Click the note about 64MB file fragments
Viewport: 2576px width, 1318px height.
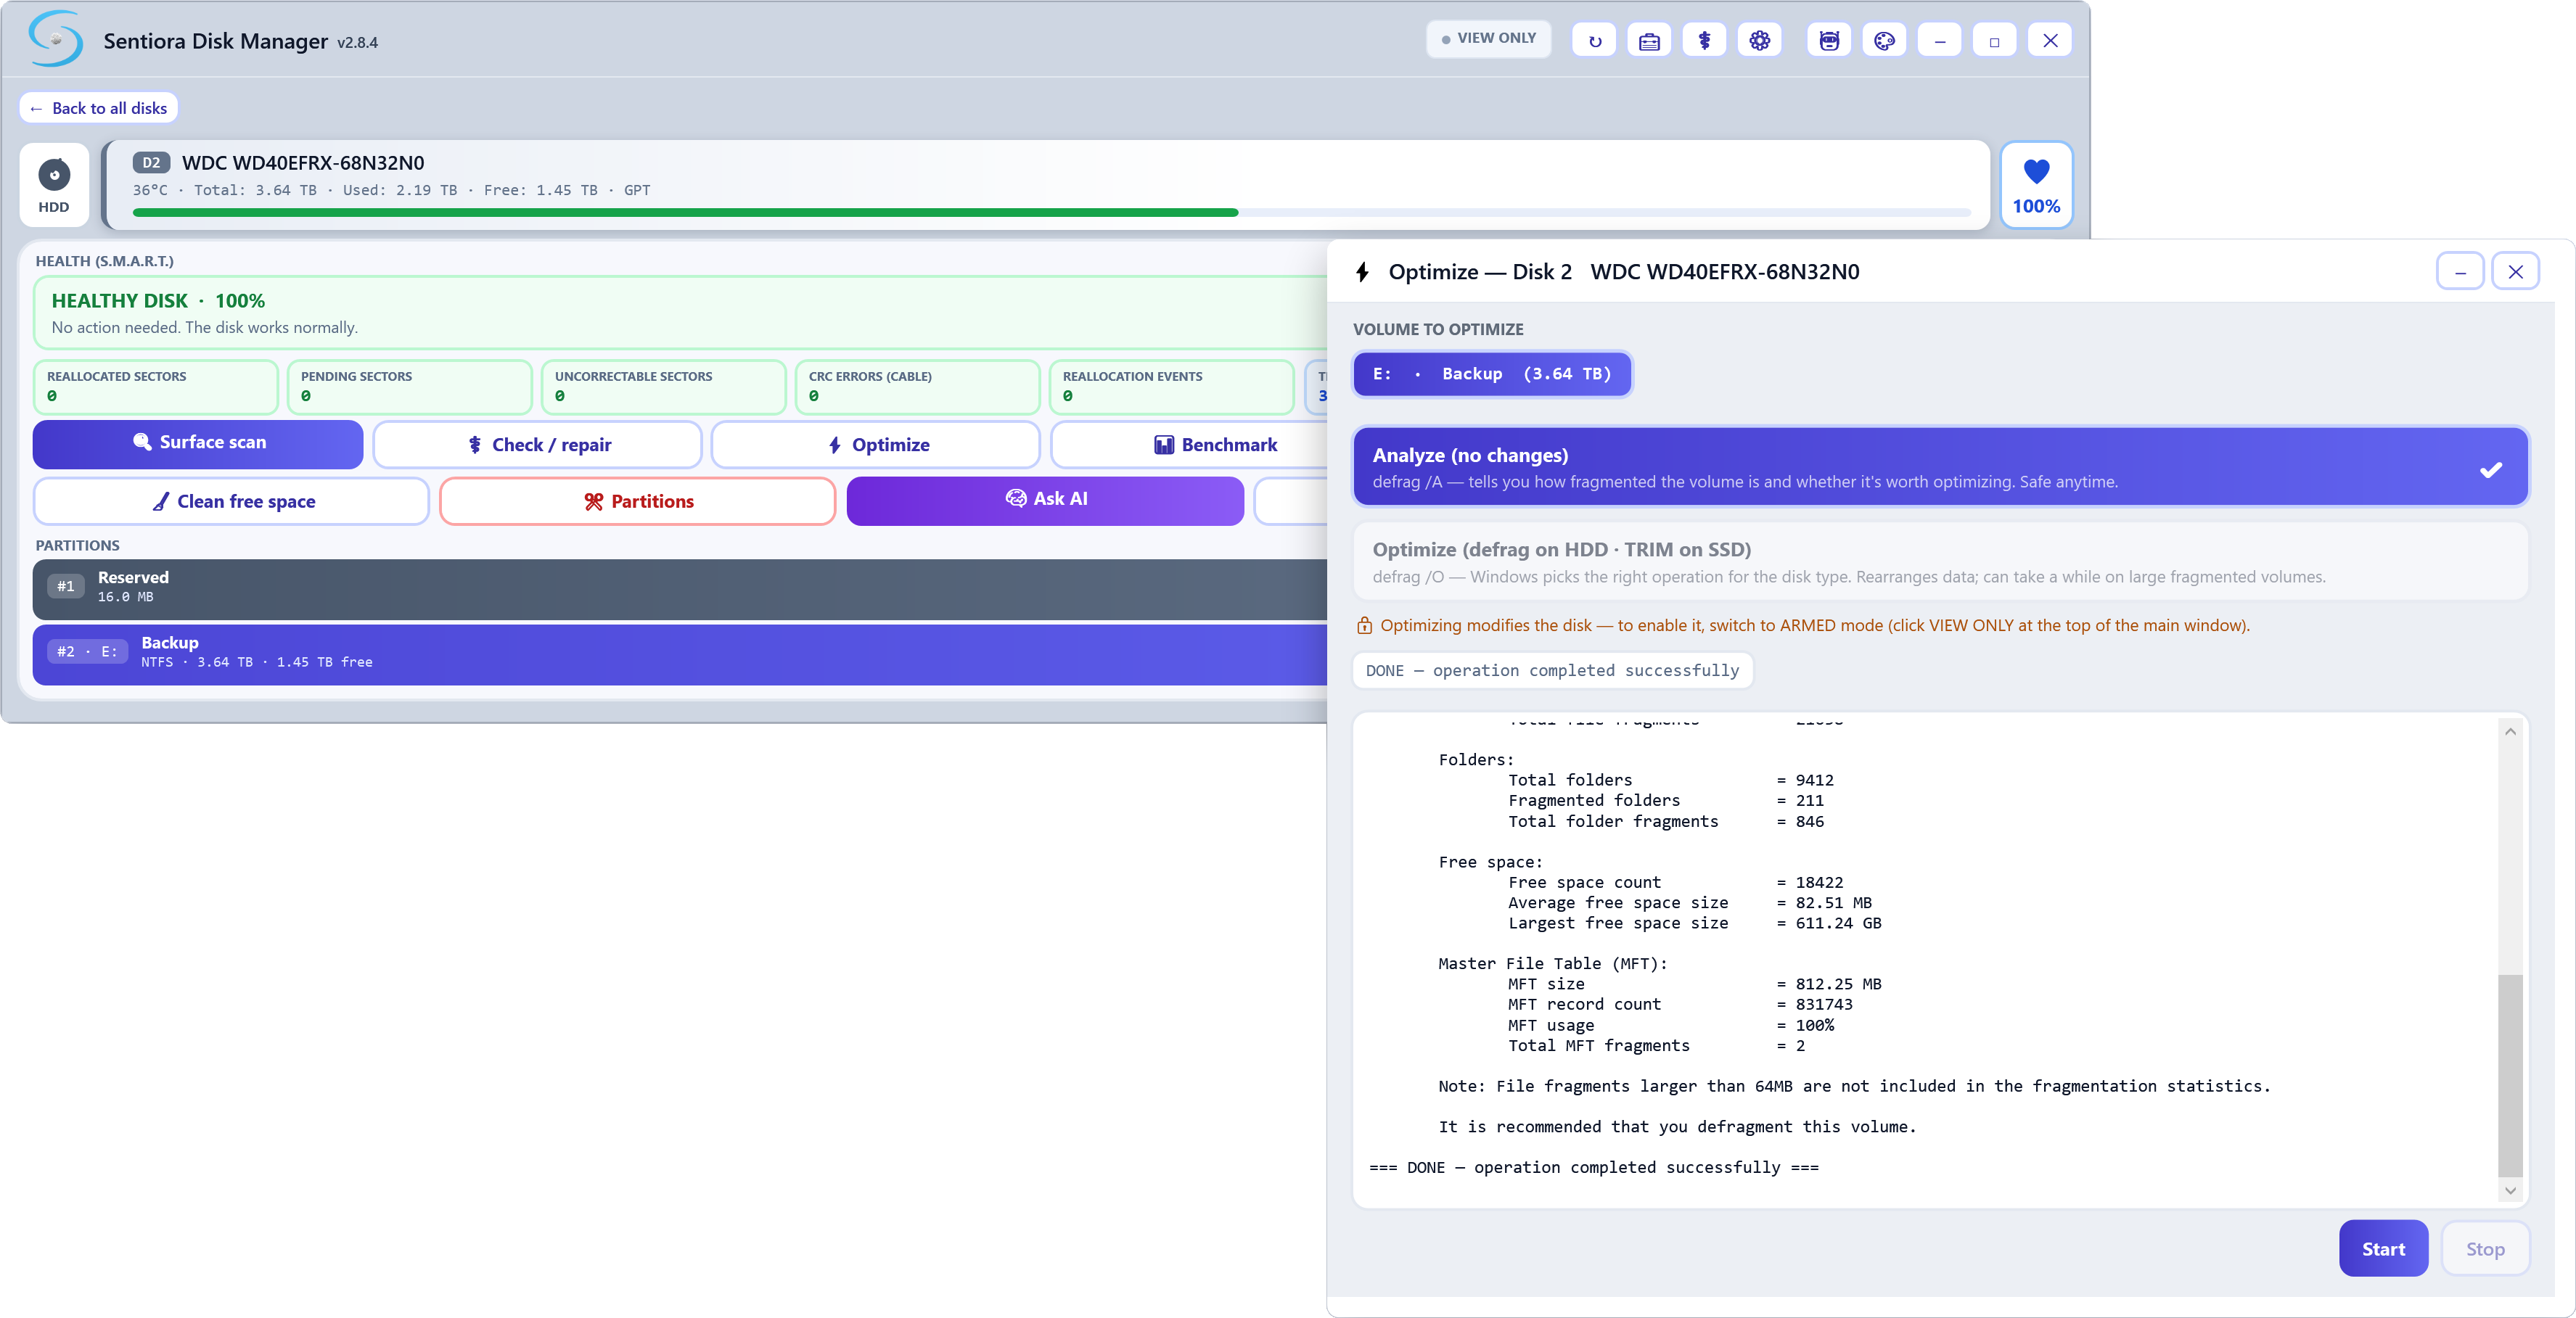(1854, 1086)
